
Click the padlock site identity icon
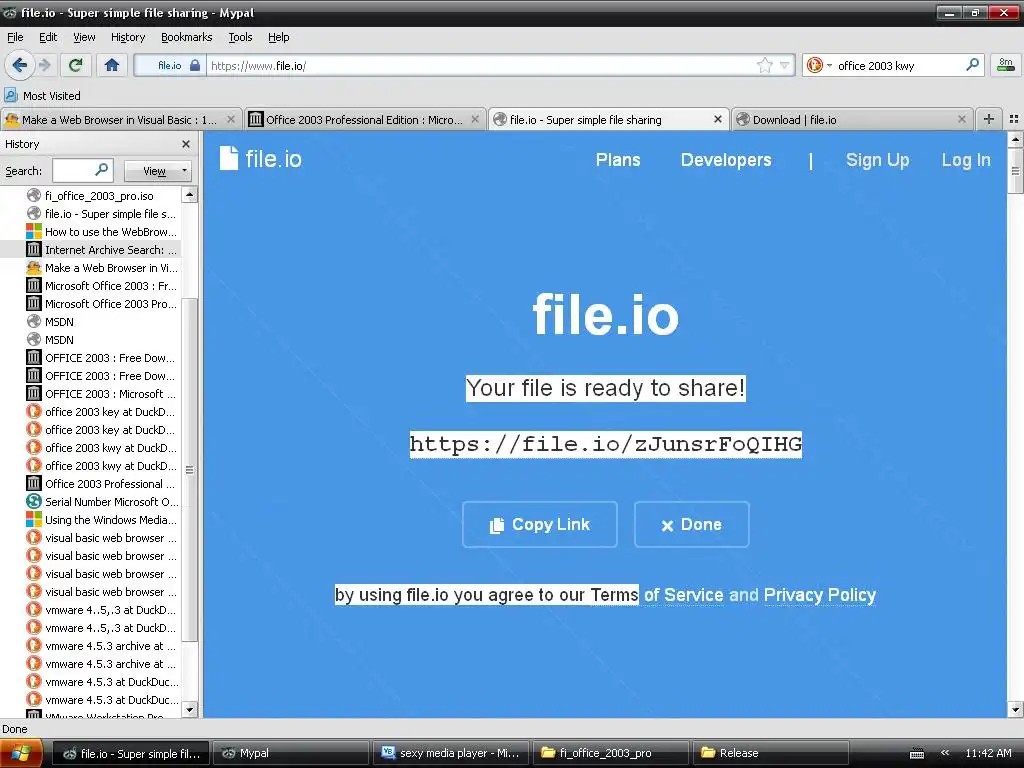coord(195,65)
